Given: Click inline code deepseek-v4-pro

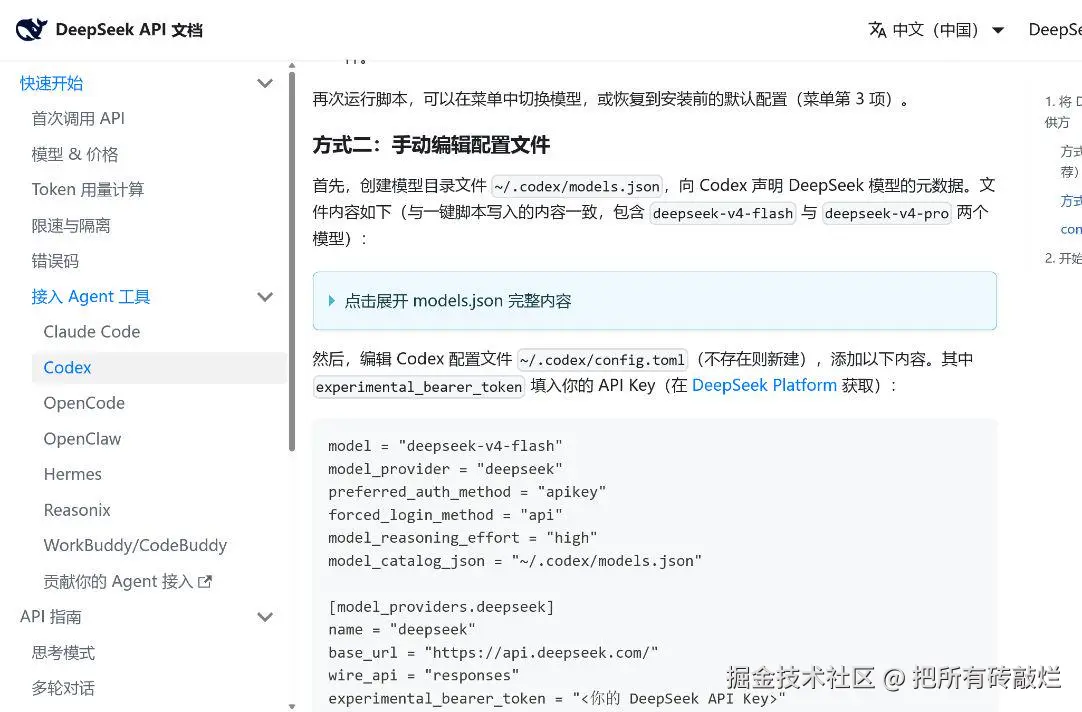Looking at the screenshot, I should (x=887, y=213).
